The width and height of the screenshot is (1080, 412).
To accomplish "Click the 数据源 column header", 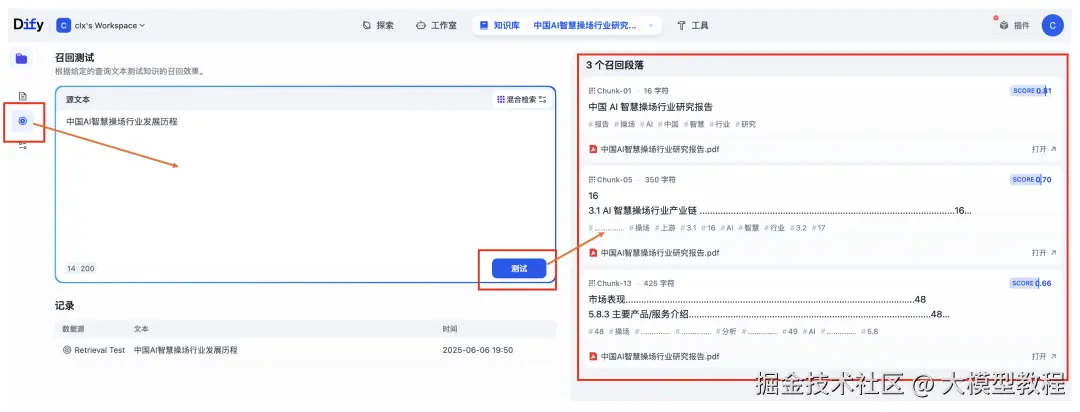I will [73, 329].
